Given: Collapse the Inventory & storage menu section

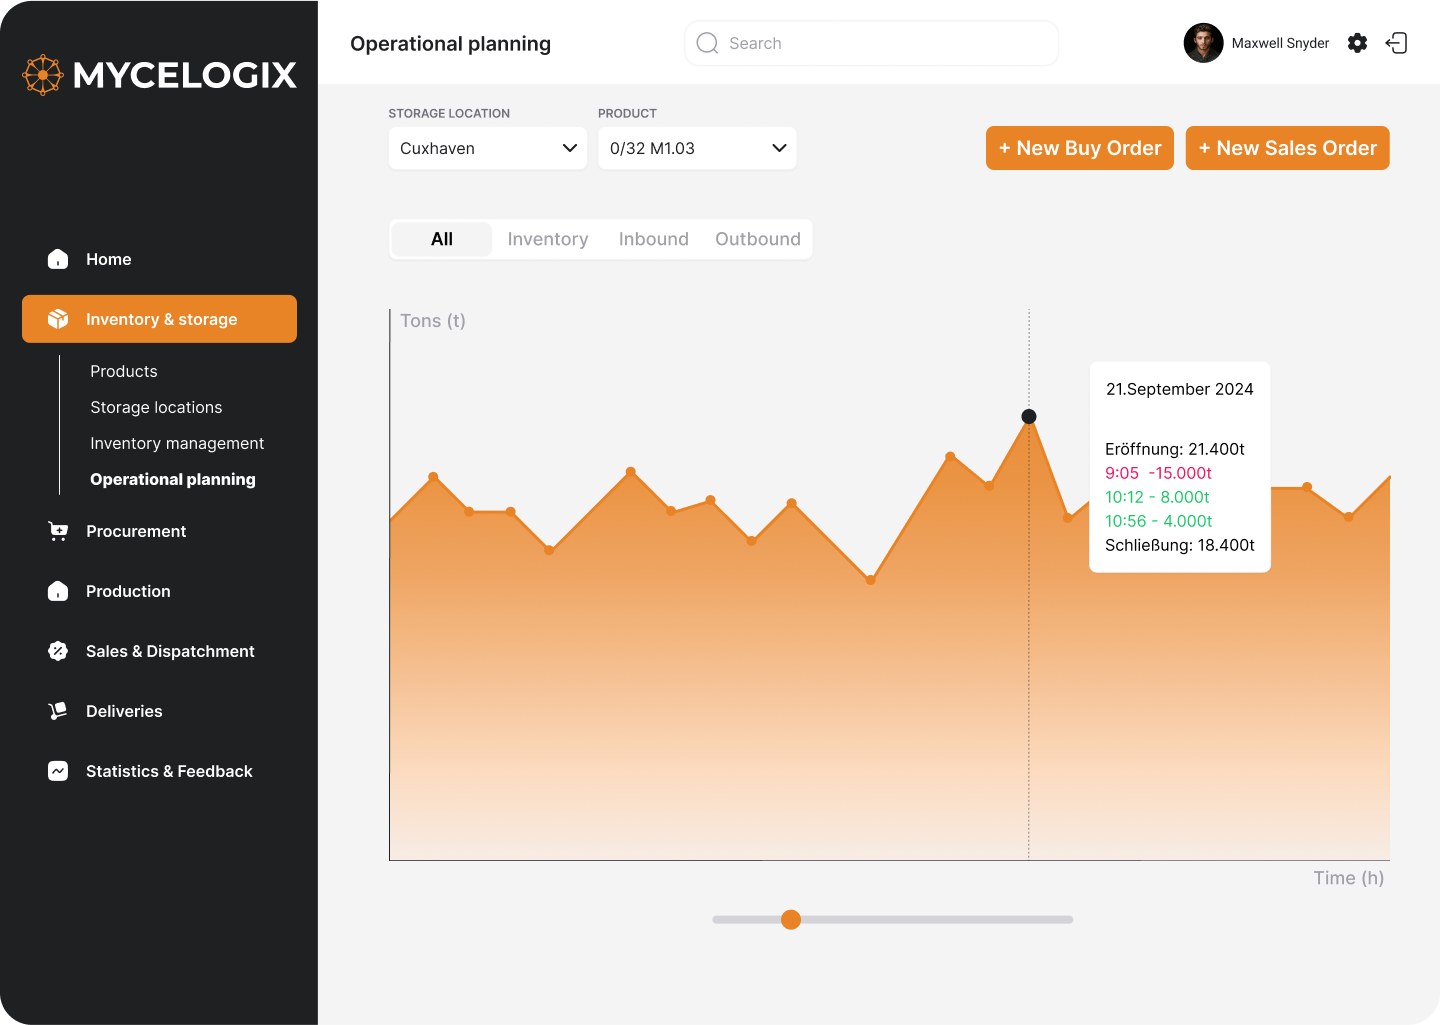Looking at the screenshot, I should (x=160, y=319).
